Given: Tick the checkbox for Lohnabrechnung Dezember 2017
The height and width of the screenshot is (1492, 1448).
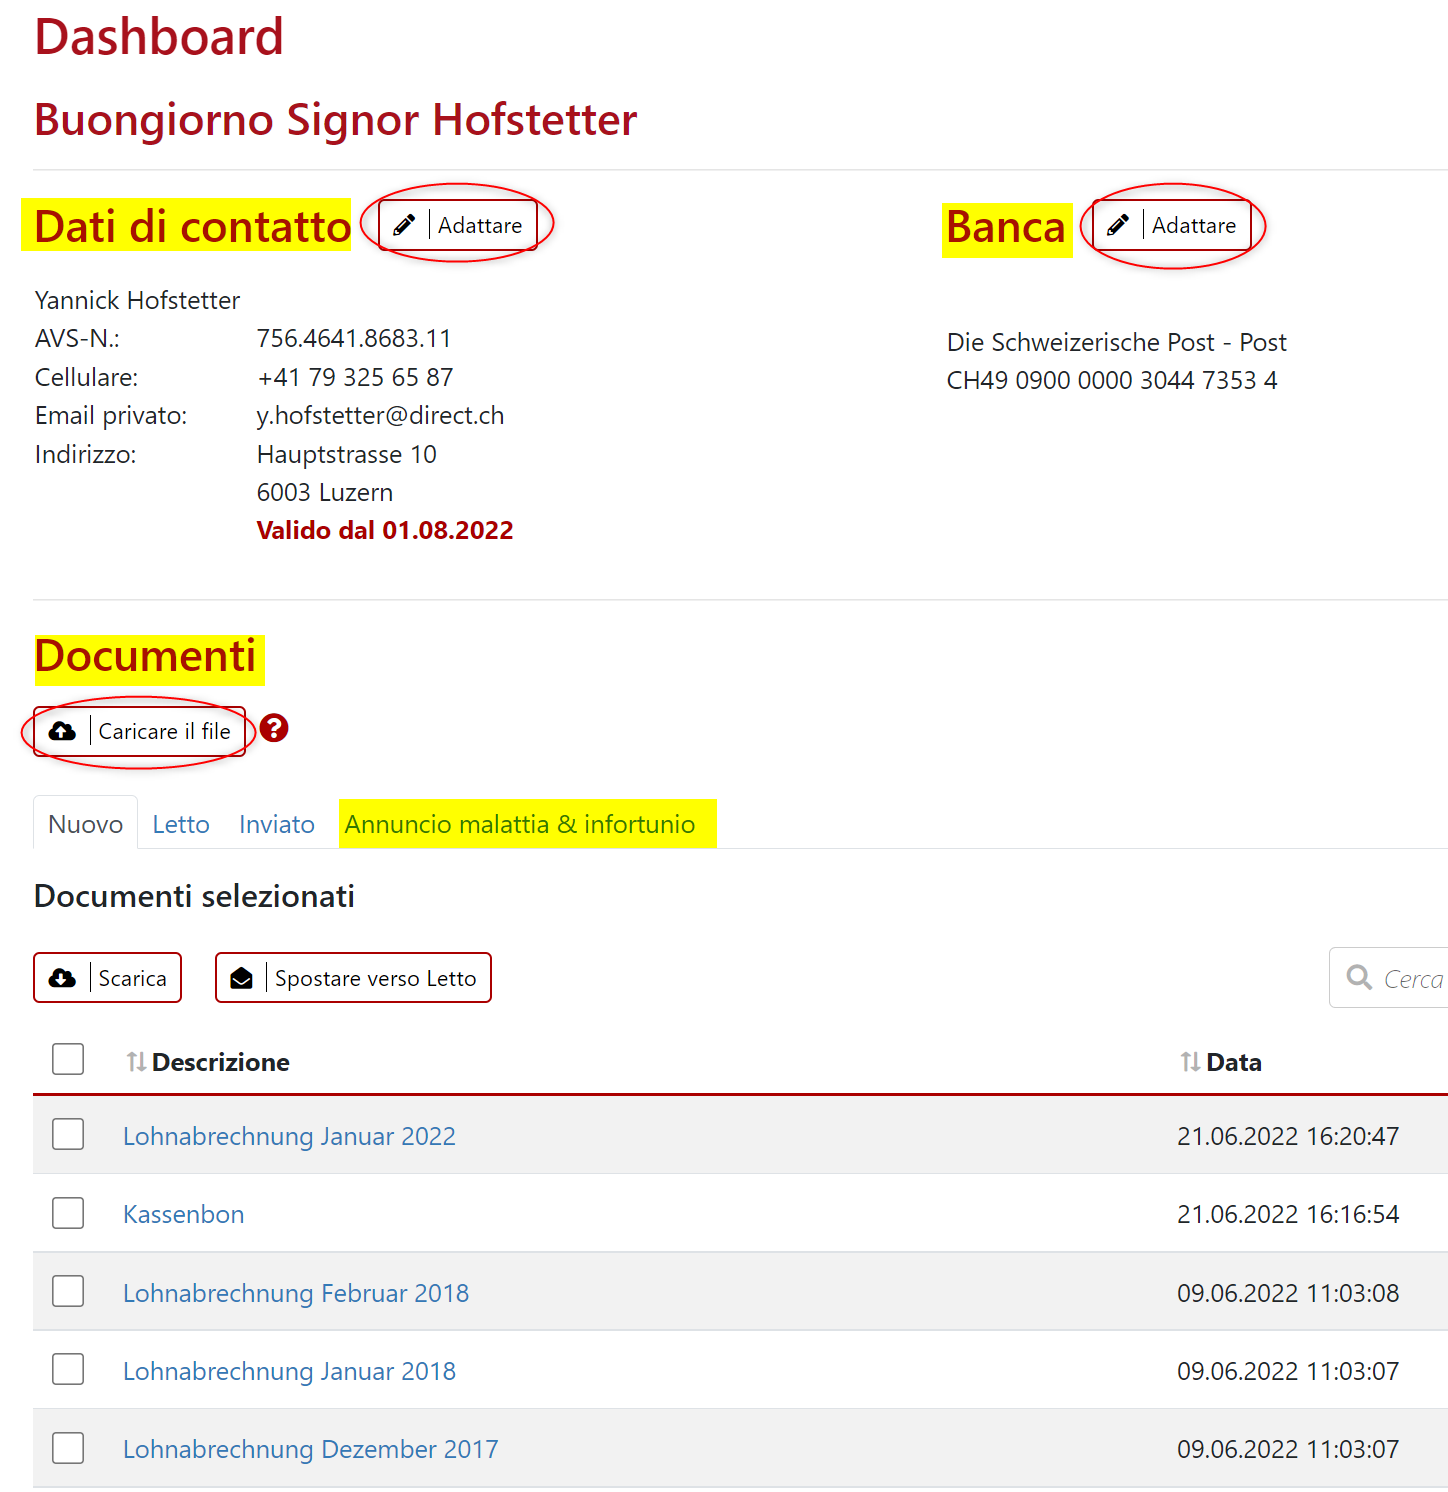Looking at the screenshot, I should [68, 1448].
